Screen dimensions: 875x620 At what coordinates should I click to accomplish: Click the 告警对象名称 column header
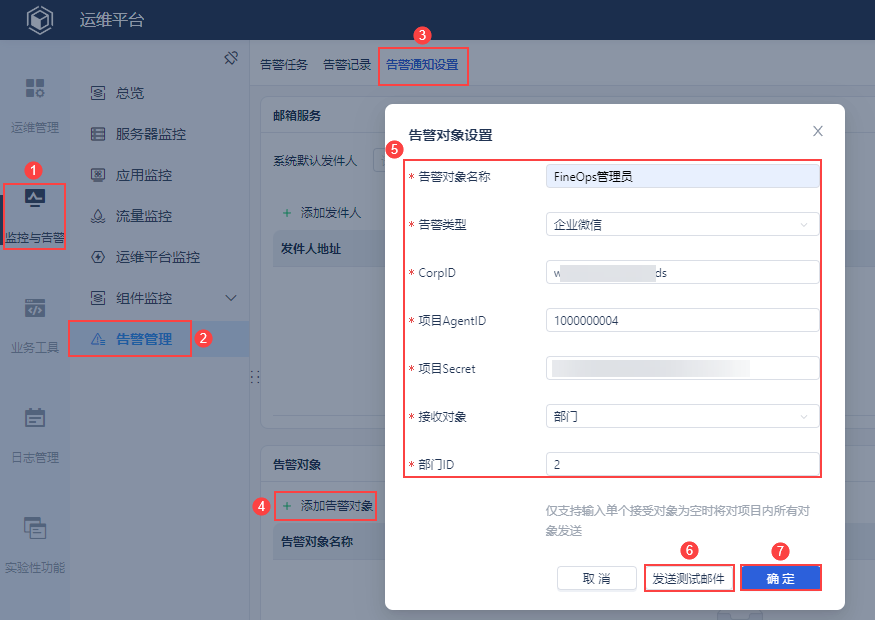click(317, 541)
